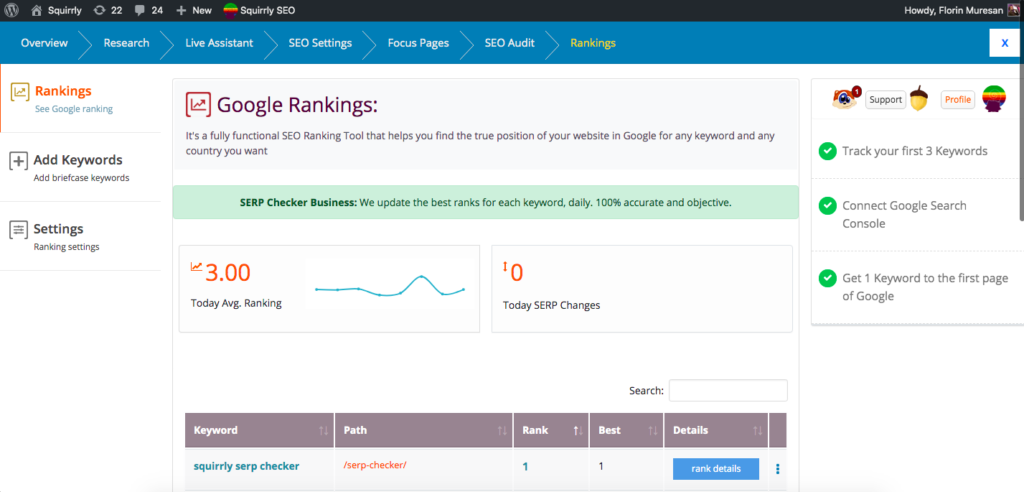Click the average ranking sparkline chart
Screen dimensions: 1024x492
click(x=390, y=286)
